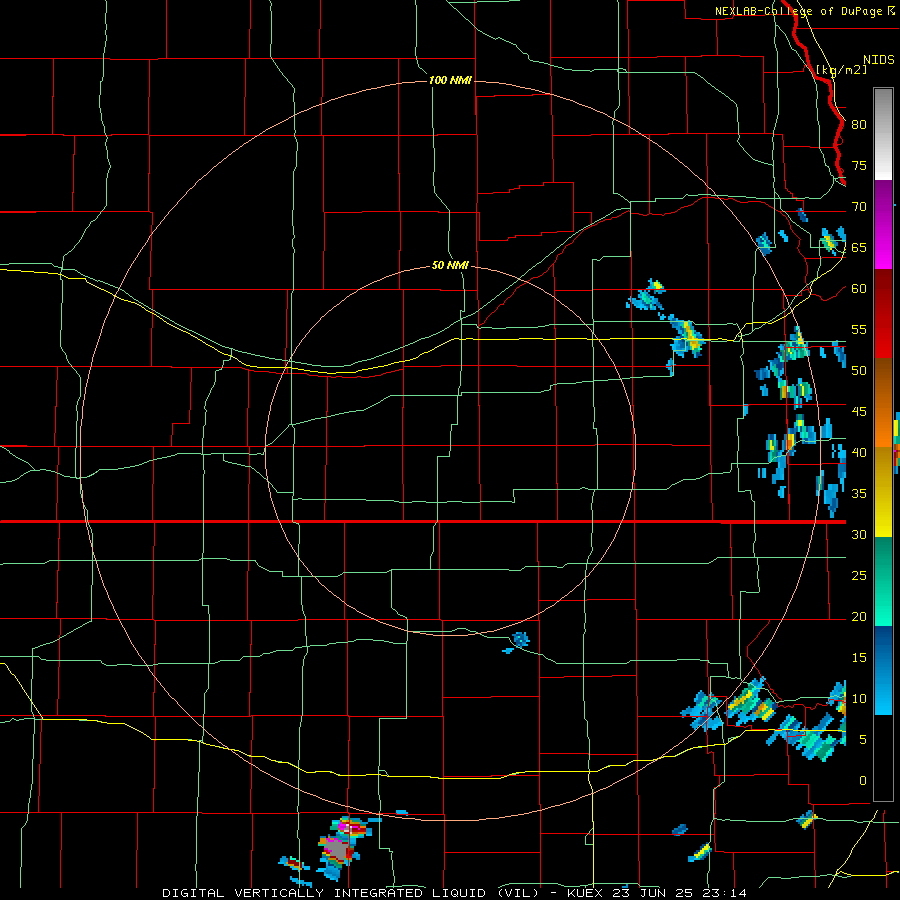Screen dimensions: 900x900
Task: Click the 55 value on the color scale
Action: 859,329
